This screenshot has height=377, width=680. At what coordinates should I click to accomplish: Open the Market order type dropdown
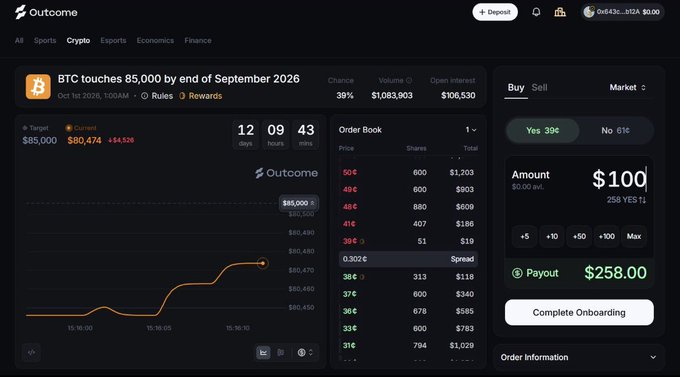pos(628,88)
